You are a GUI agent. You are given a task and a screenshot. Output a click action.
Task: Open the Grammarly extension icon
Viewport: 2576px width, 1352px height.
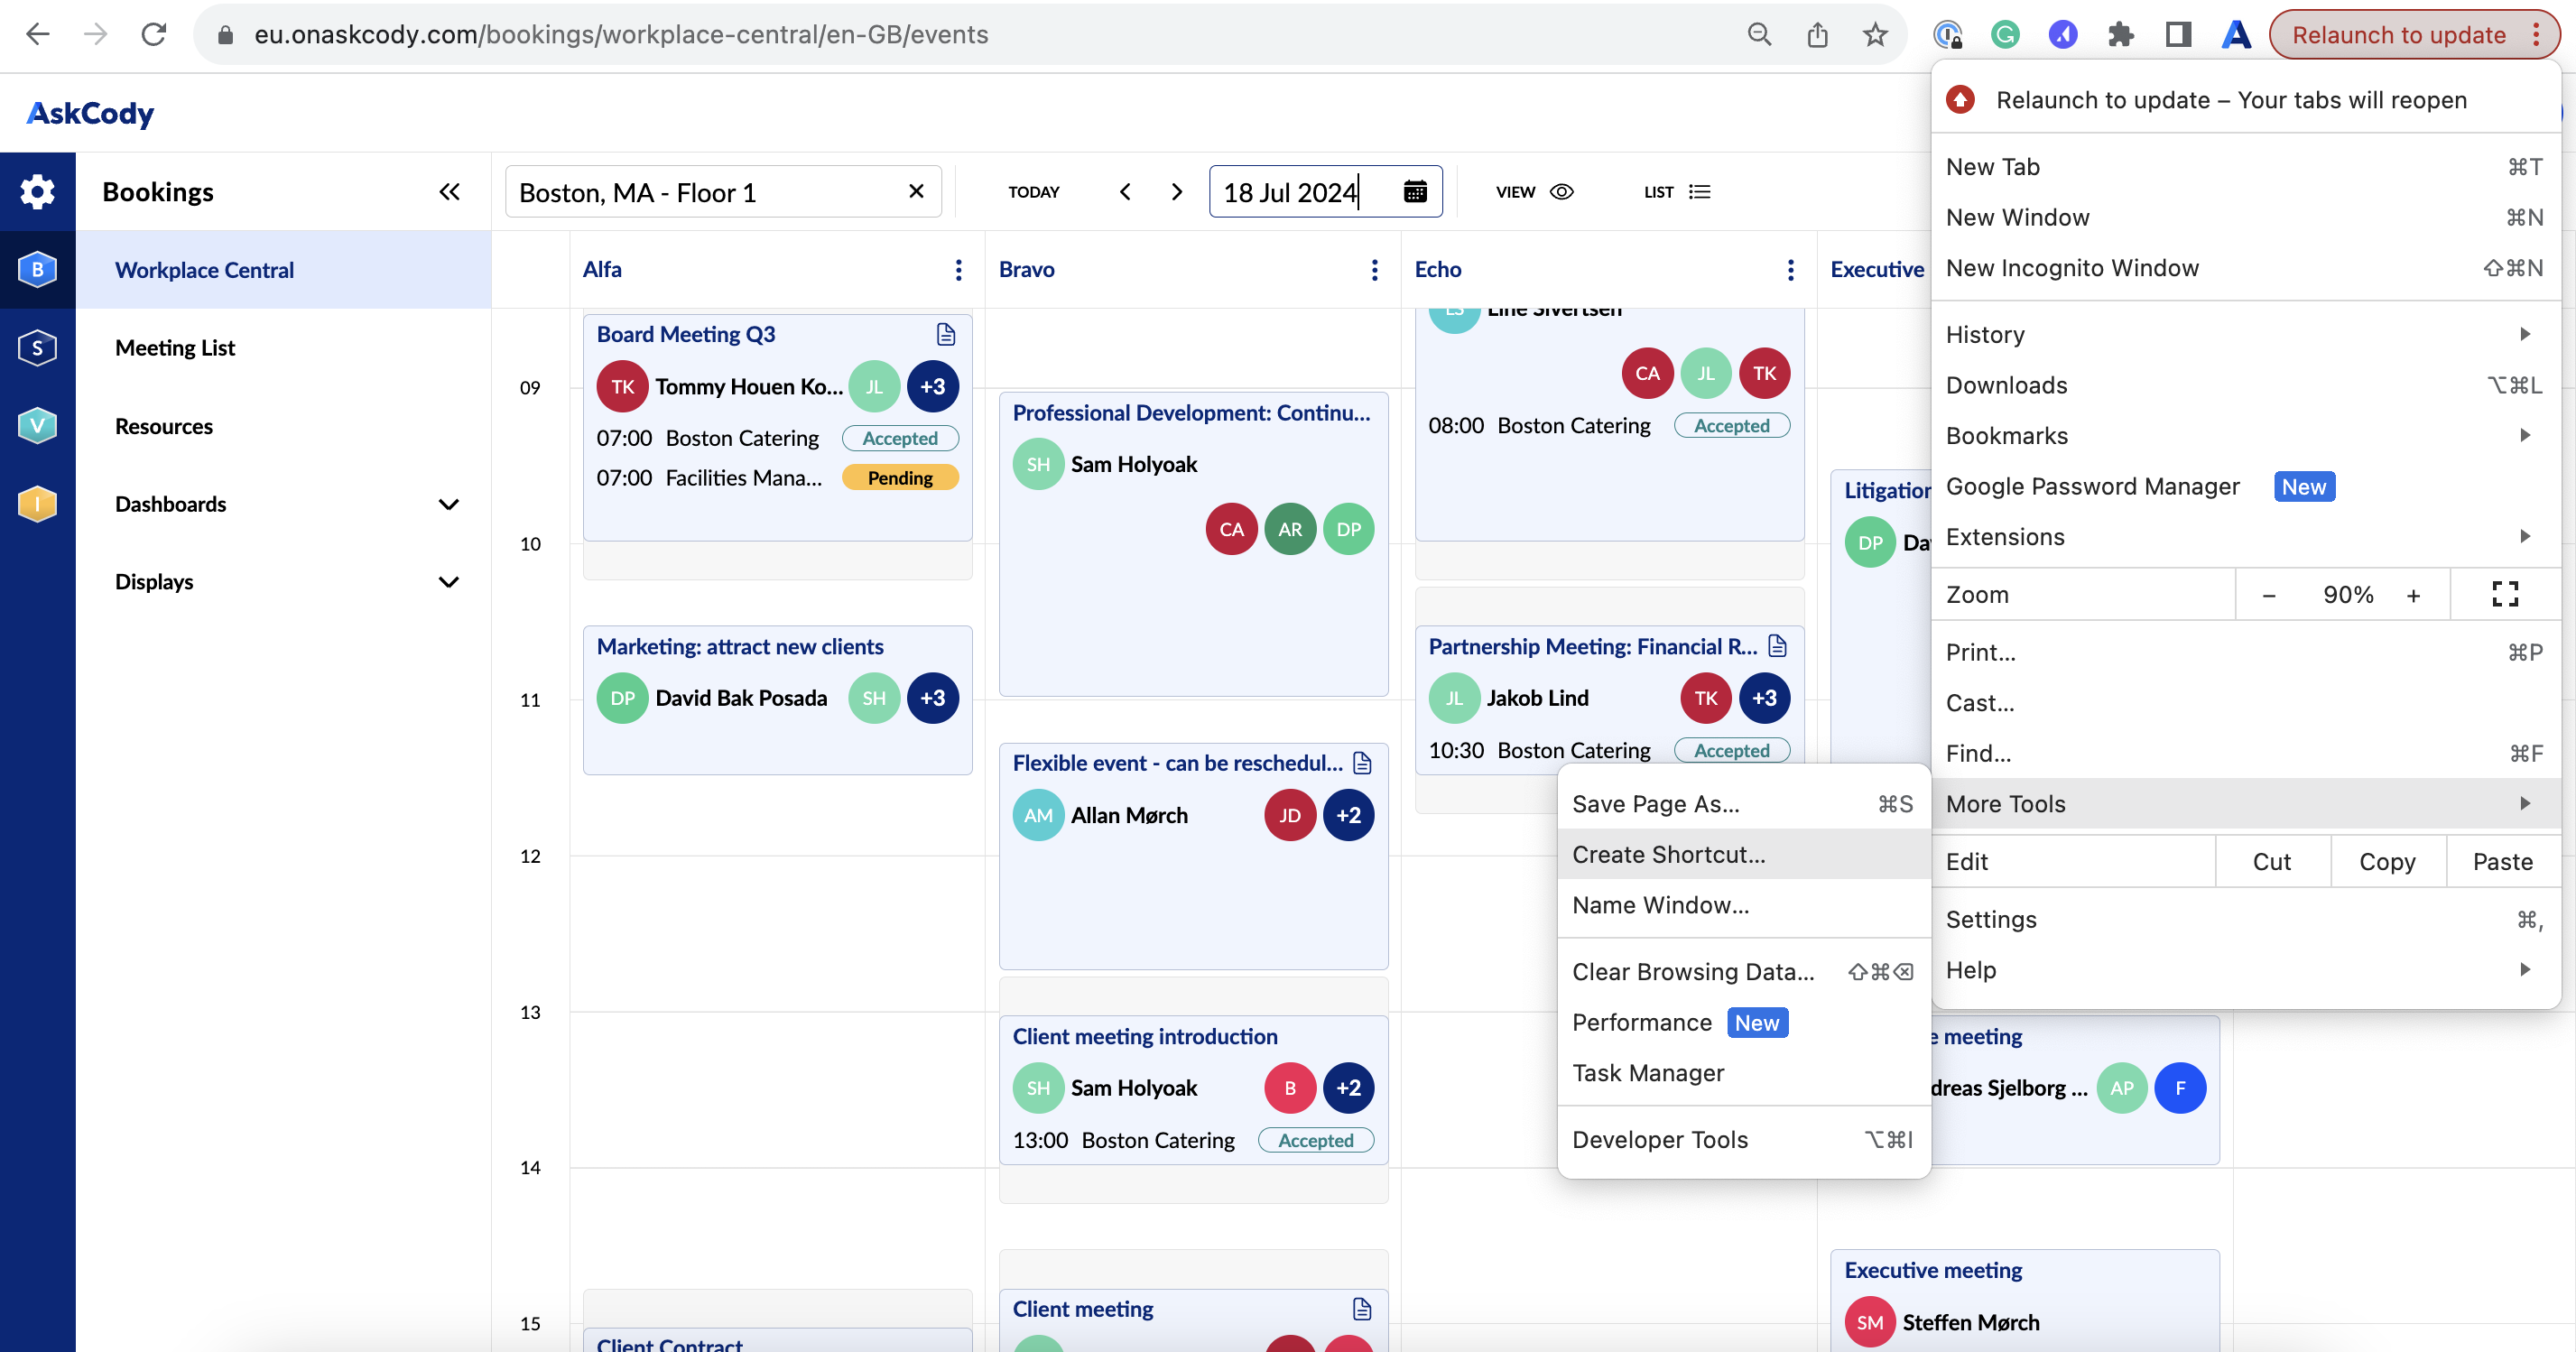pyautogui.click(x=2005, y=34)
